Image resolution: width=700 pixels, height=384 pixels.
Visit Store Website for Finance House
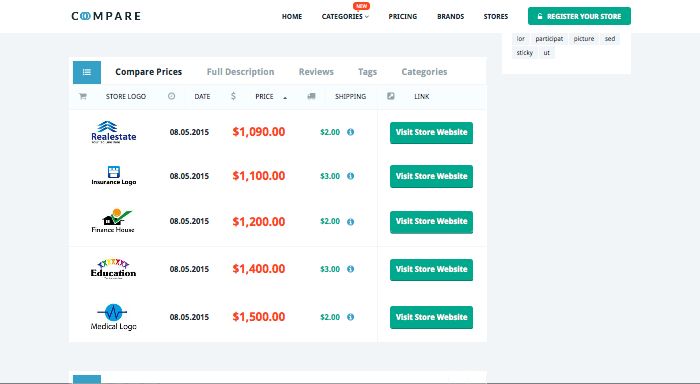[431, 222]
